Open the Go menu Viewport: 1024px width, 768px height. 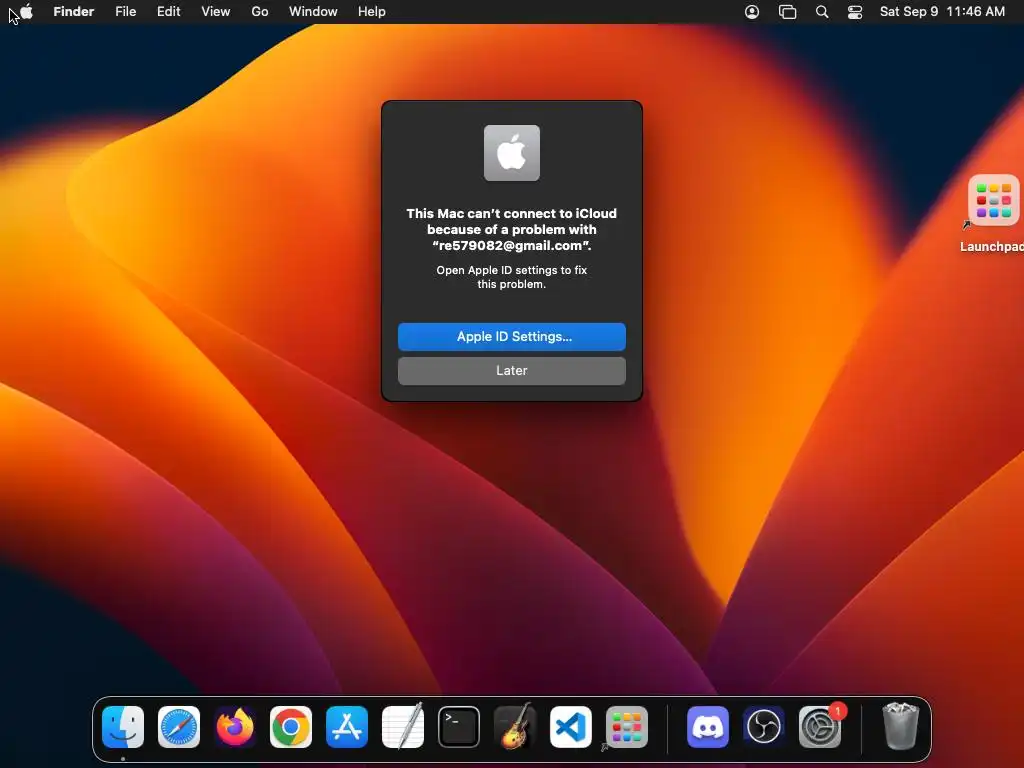[260, 11]
